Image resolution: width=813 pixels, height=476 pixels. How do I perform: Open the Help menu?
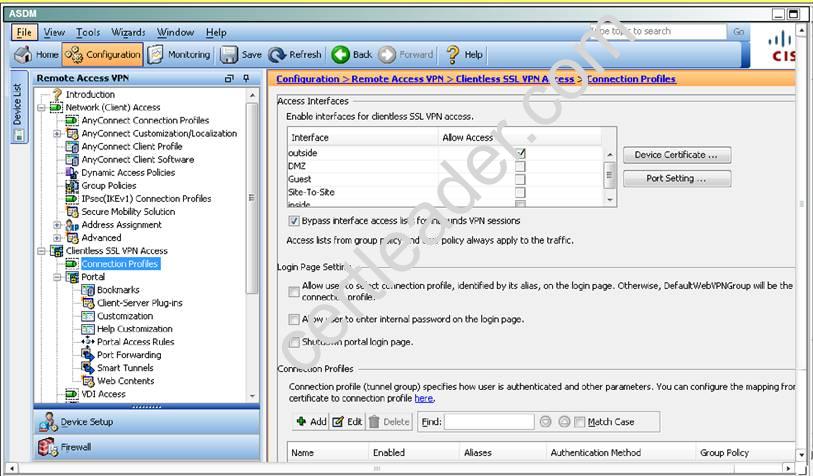[x=216, y=33]
